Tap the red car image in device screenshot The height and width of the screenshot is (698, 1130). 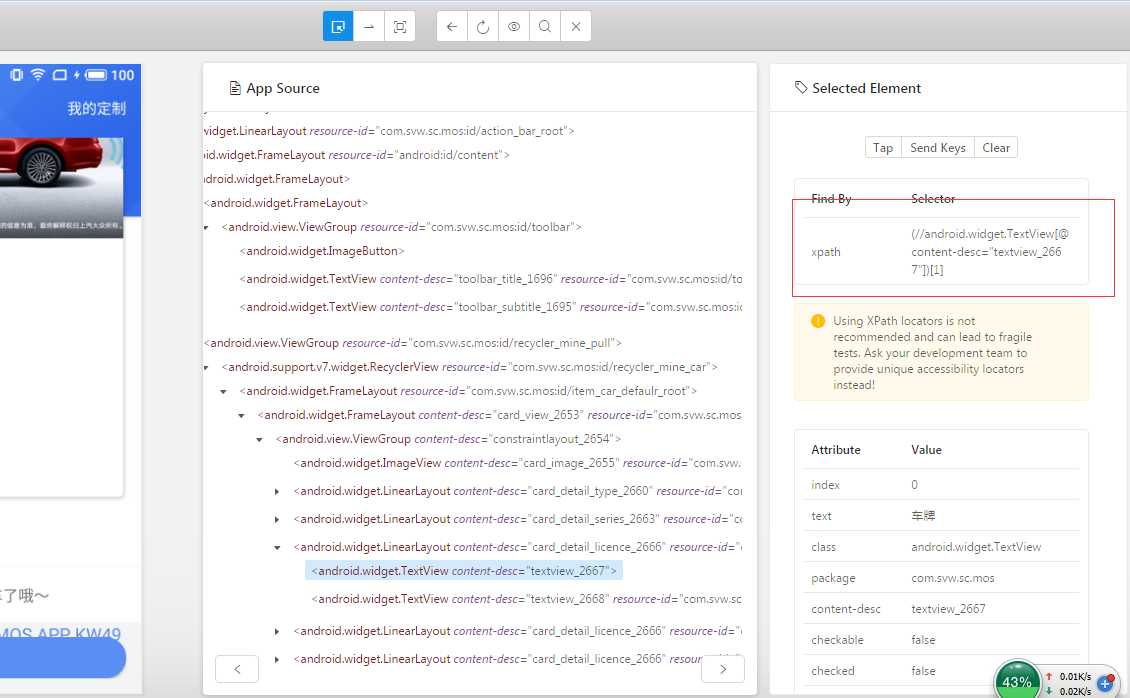tap(61, 187)
